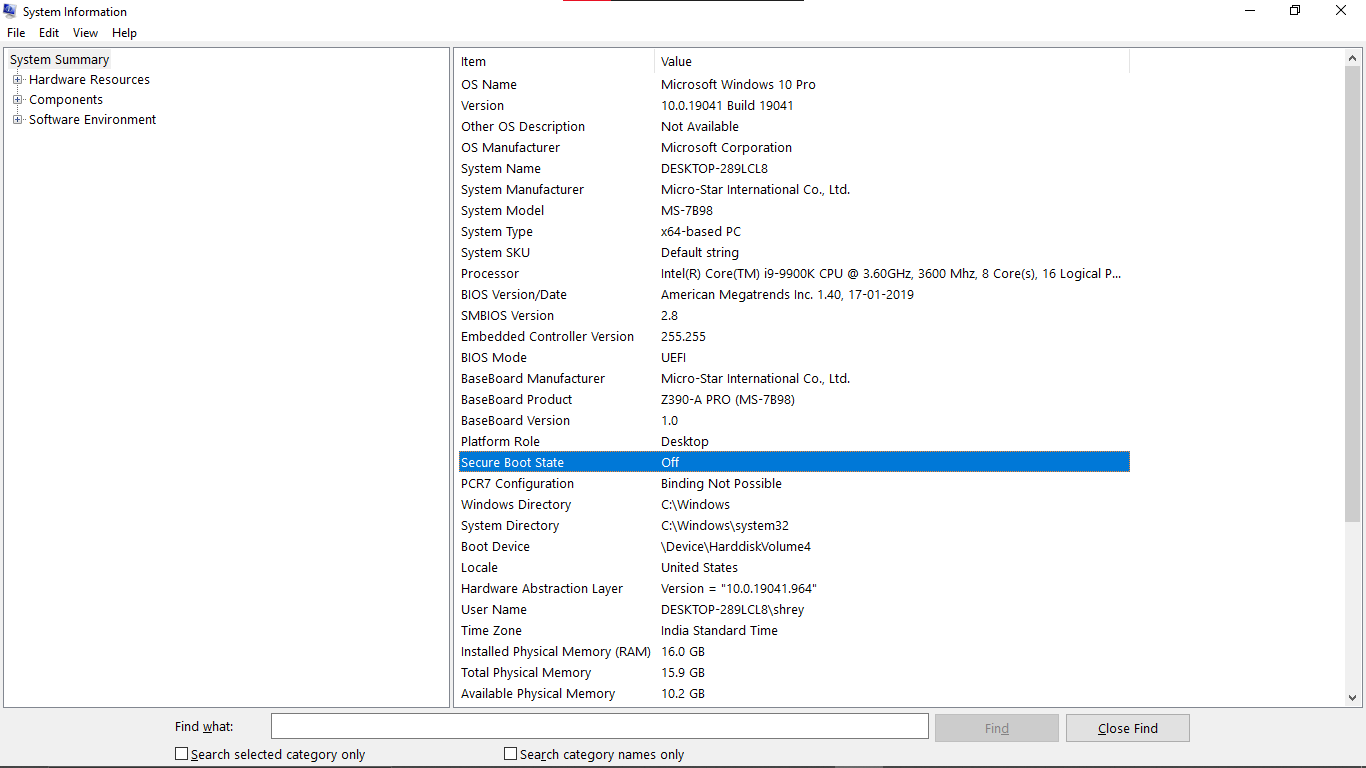Select the Components tree item

click(66, 100)
